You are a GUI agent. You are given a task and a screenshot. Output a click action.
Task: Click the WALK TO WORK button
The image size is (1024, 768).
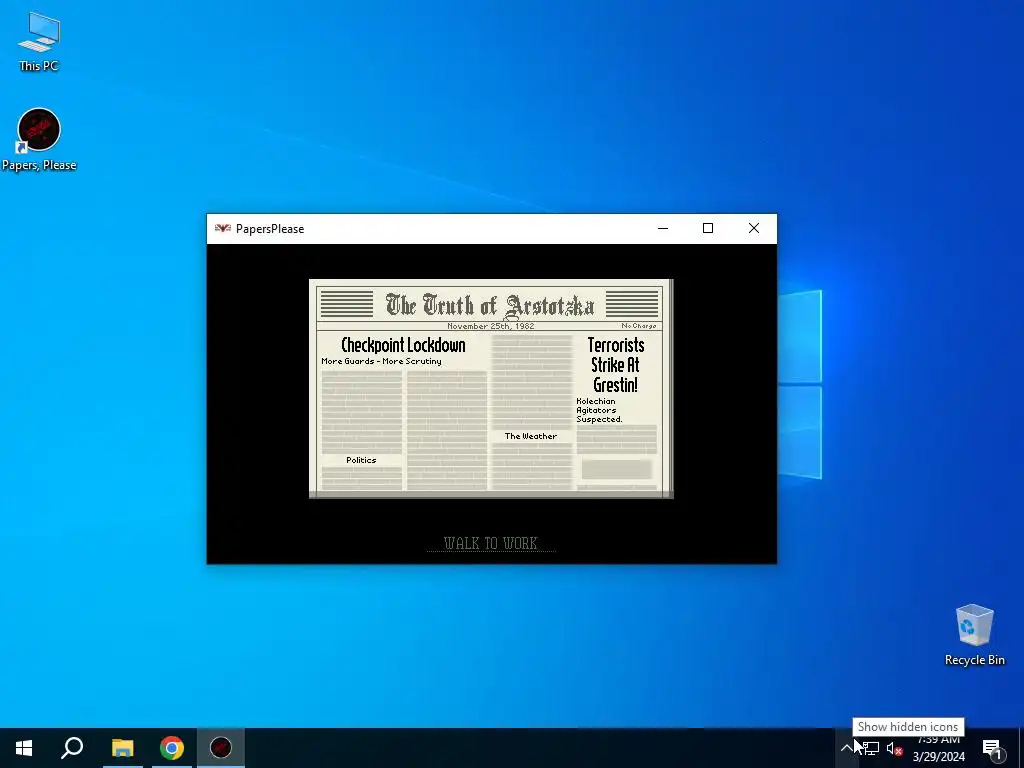coord(490,543)
